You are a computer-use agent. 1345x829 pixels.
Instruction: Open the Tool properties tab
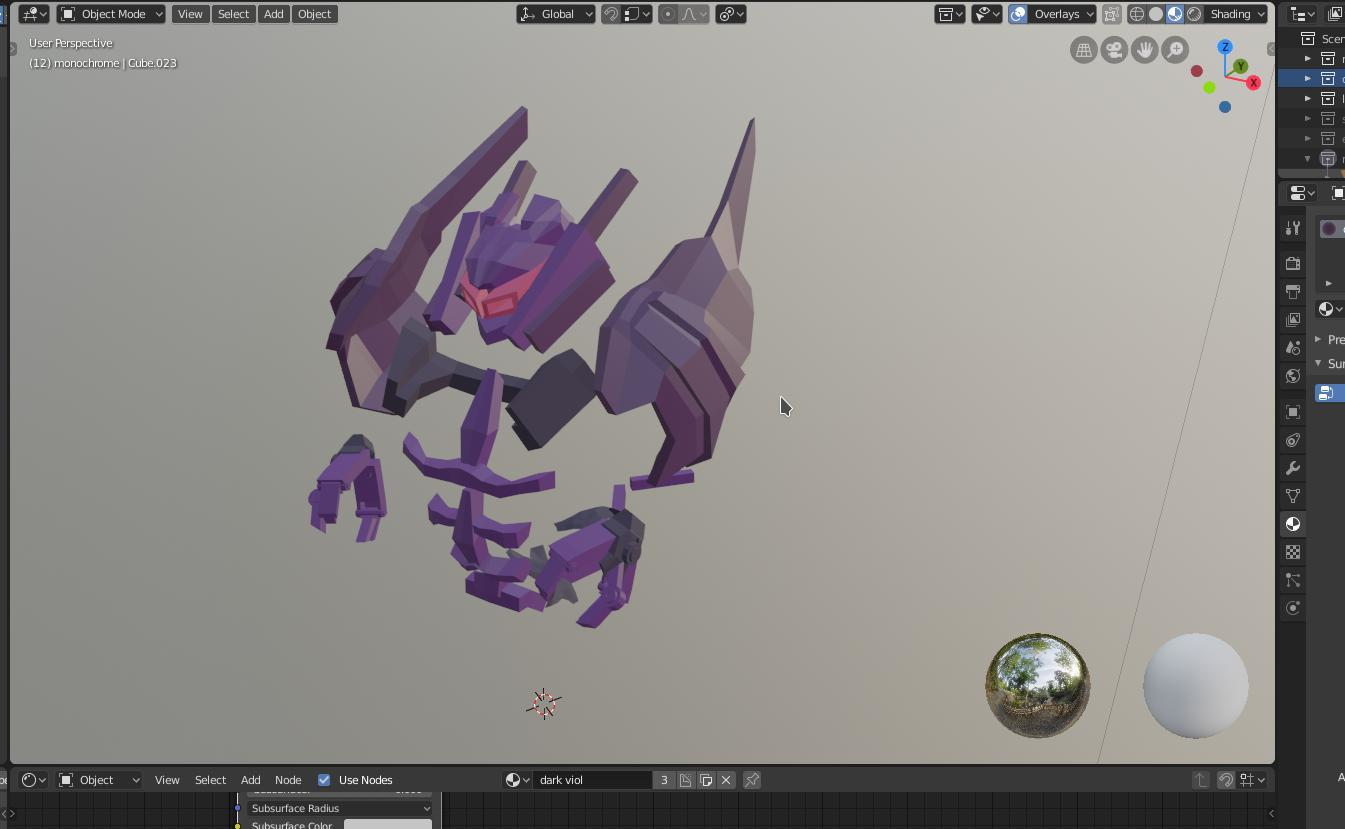click(1293, 229)
